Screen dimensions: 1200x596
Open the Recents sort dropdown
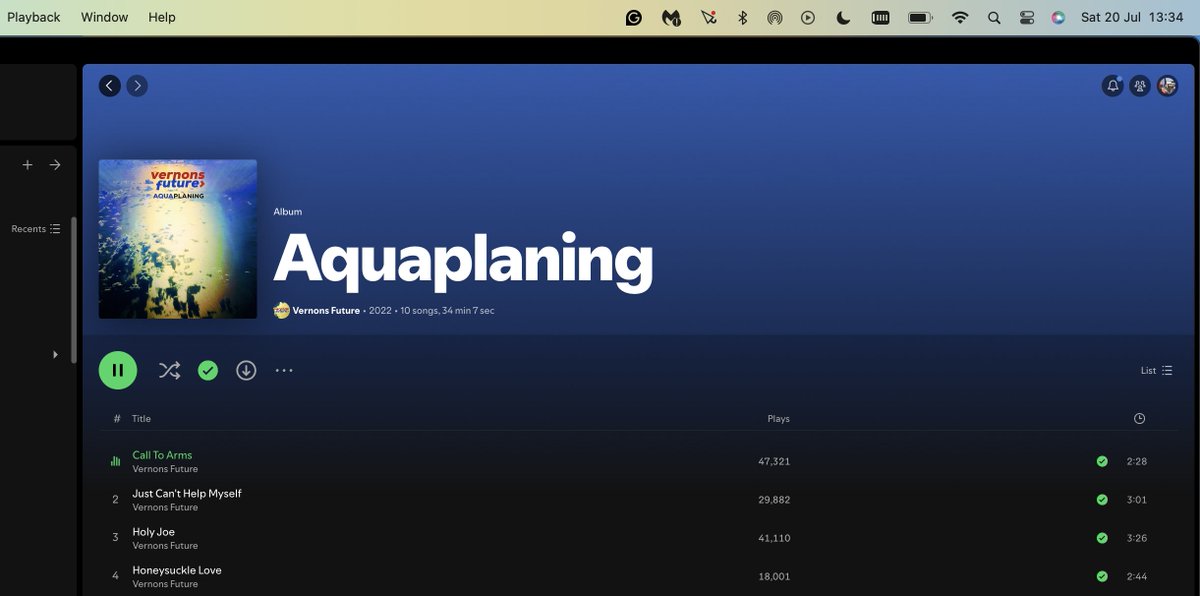pos(36,229)
